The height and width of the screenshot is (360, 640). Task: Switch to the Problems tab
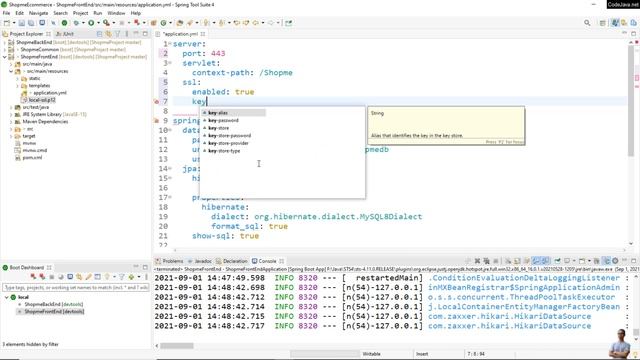click(169, 261)
